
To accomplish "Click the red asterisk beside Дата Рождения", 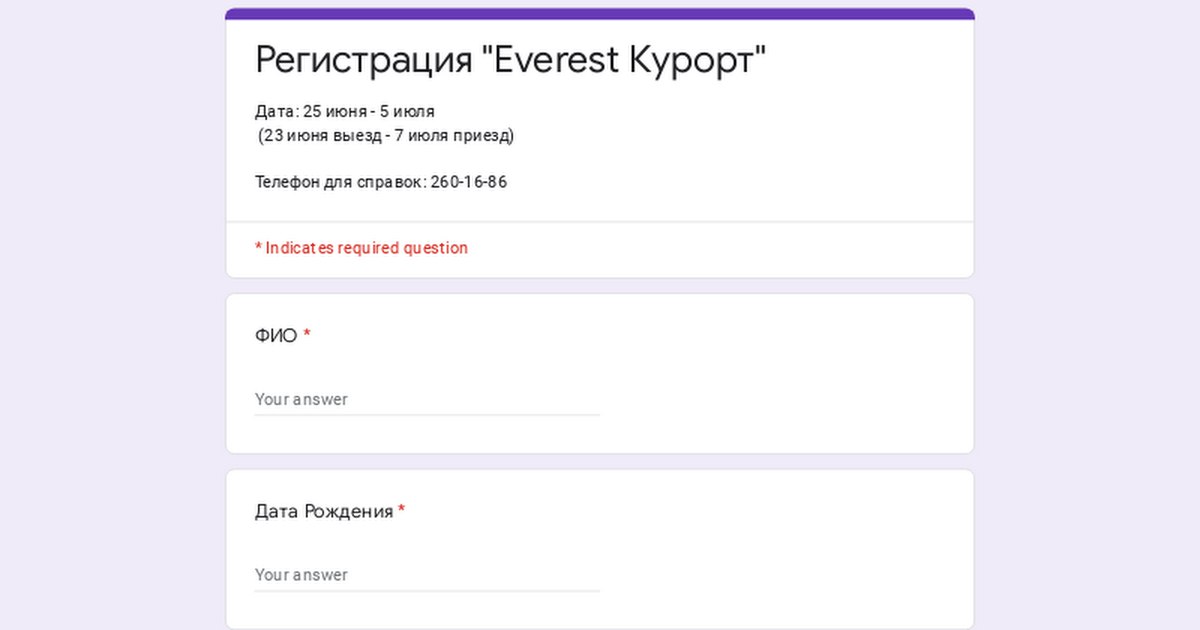I will click(402, 510).
